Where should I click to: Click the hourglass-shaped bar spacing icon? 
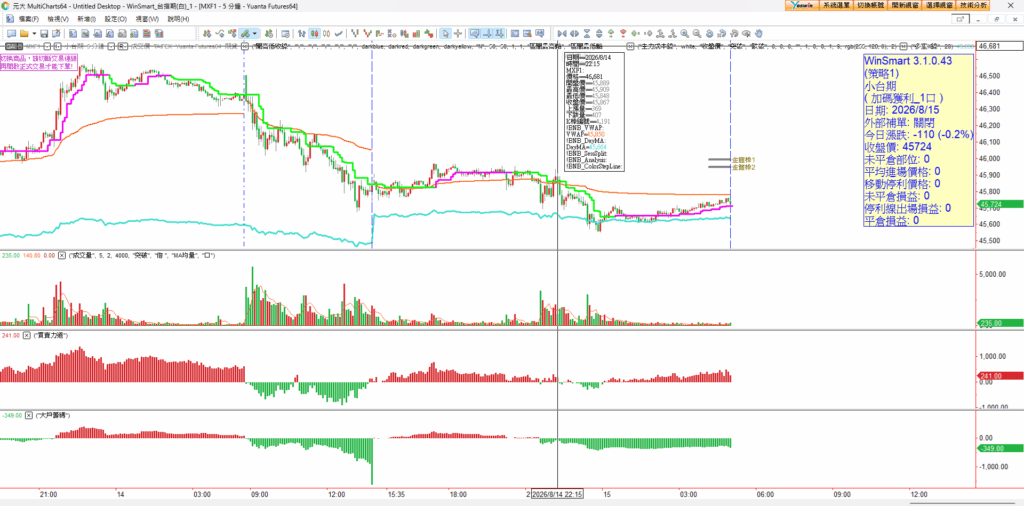point(587,33)
